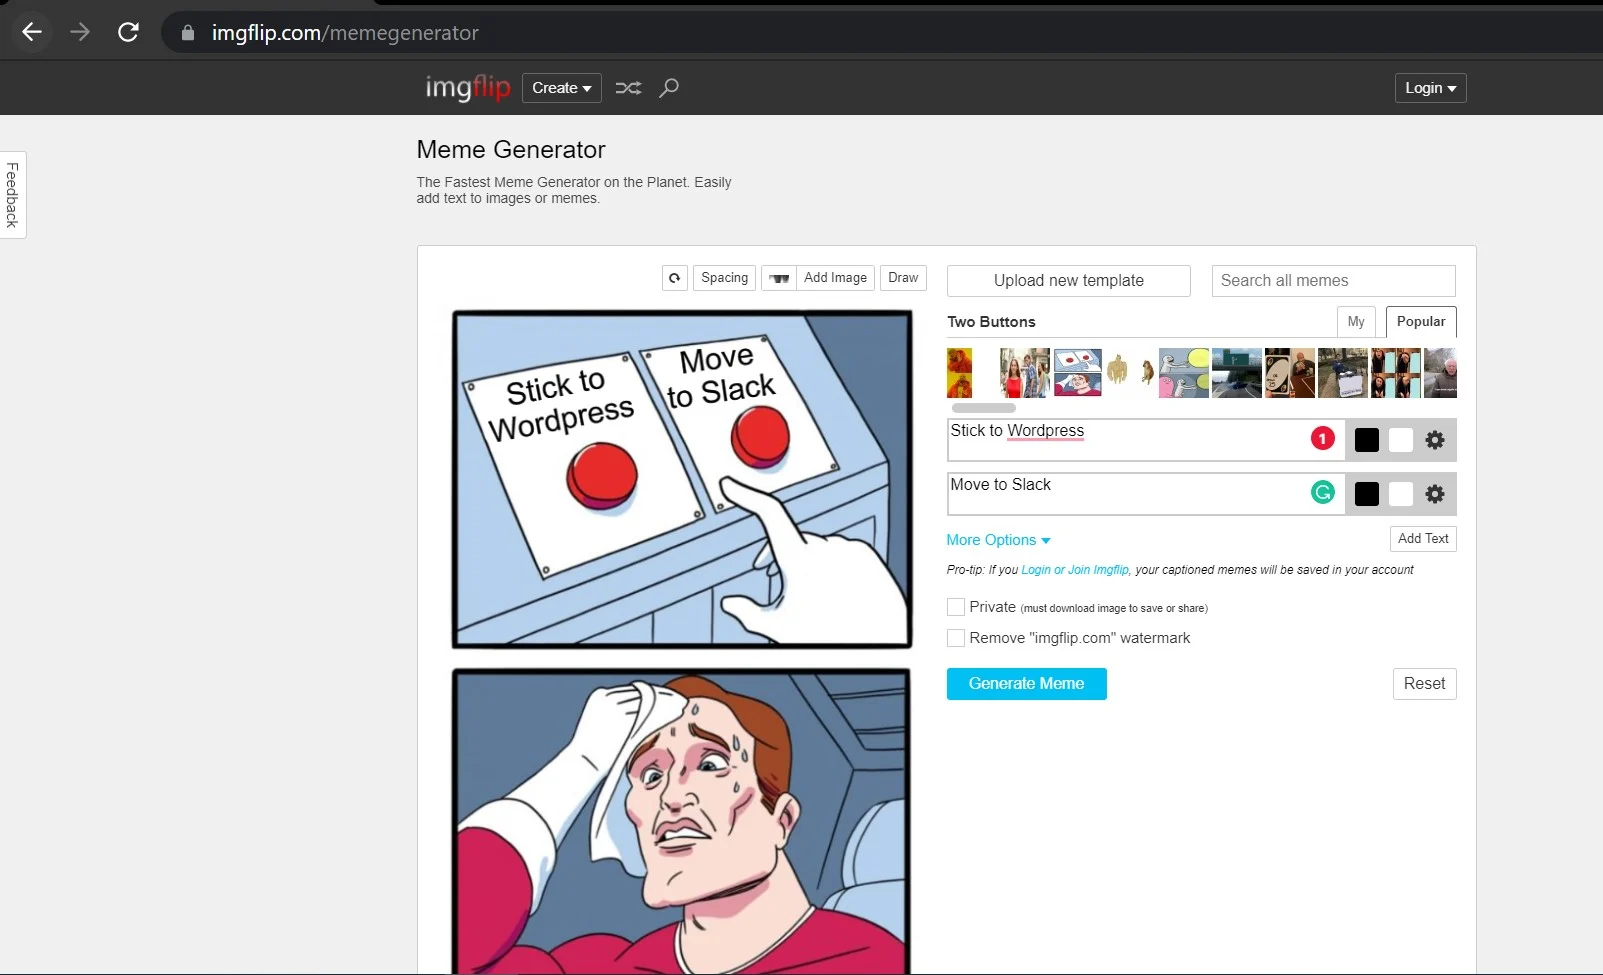Select the Gru's Plan template
The width and height of the screenshot is (1603, 975).
pyautogui.click(x=1396, y=373)
